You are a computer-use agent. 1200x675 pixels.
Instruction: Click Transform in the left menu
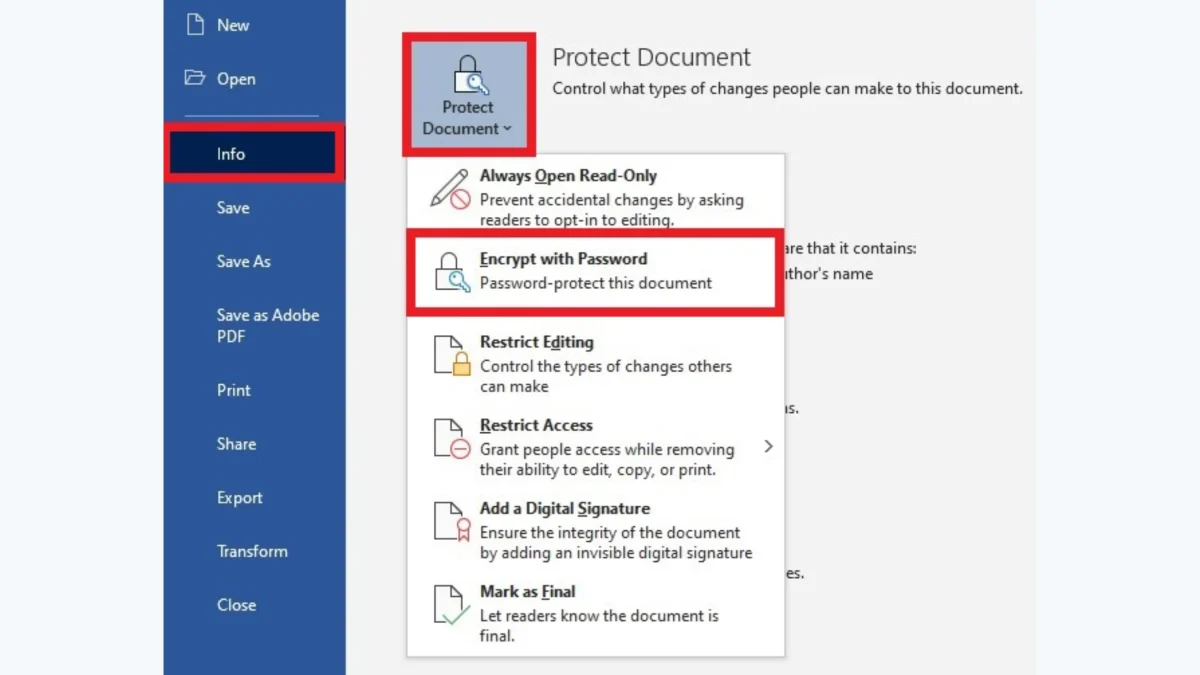[x=251, y=551]
